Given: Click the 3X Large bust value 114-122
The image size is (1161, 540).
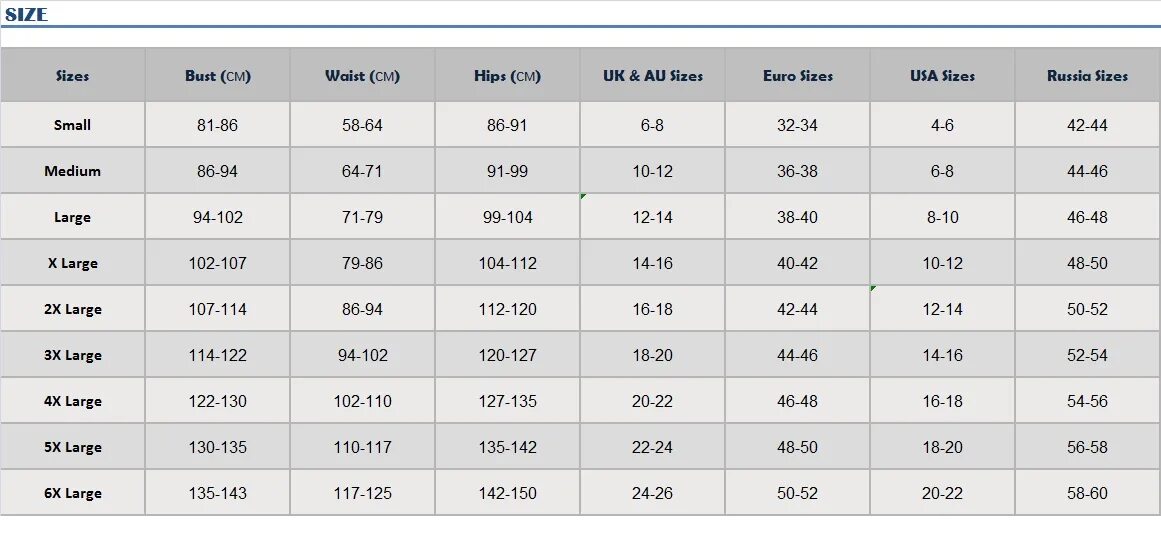Looking at the screenshot, I should 218,355.
